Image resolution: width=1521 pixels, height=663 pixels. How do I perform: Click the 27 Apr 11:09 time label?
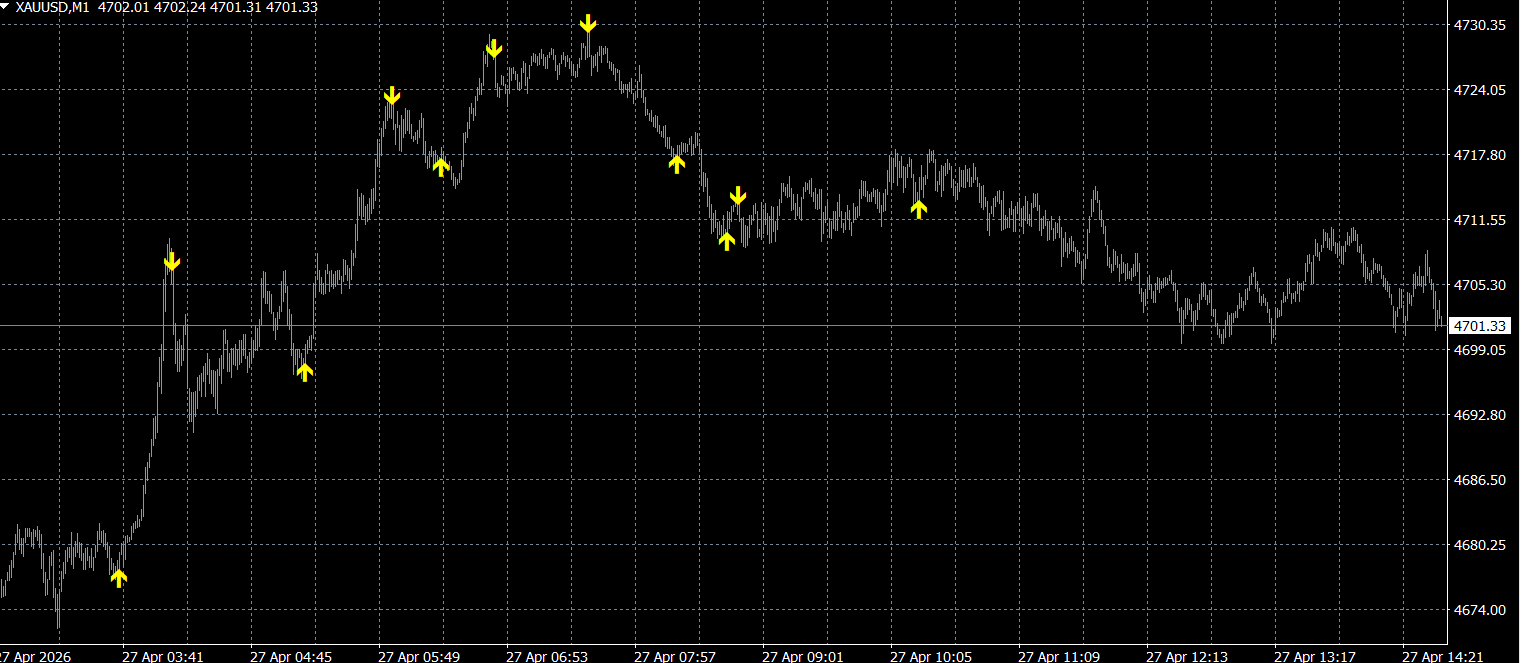1059,657
